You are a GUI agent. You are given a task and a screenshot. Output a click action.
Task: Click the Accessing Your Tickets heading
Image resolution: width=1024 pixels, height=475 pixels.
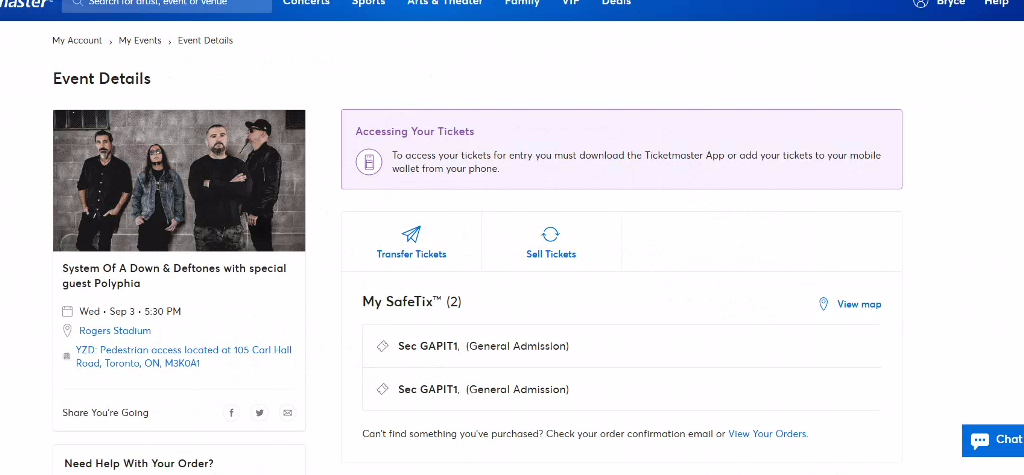(415, 131)
